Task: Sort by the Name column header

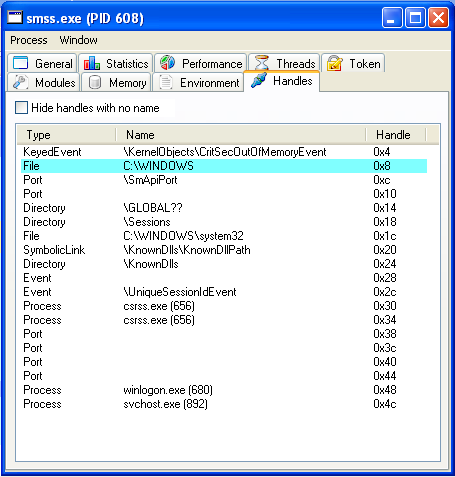Action: [241, 135]
